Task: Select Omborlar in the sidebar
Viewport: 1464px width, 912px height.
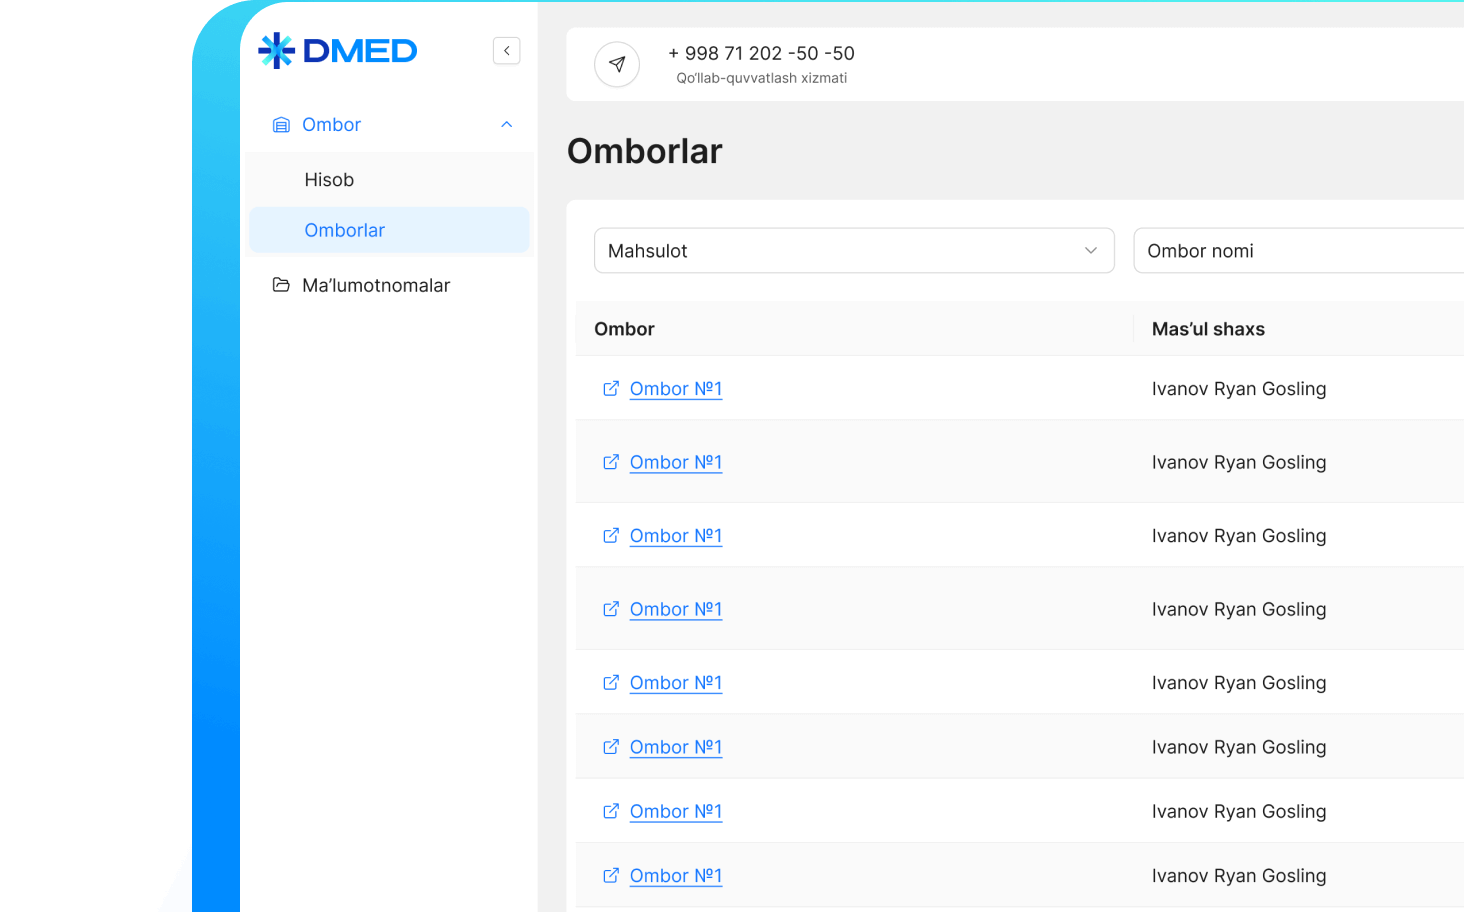Action: 344,230
